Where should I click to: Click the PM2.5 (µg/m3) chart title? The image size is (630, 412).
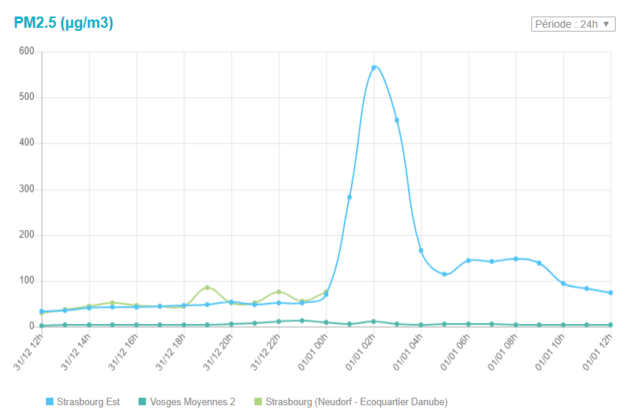[x=70, y=20]
